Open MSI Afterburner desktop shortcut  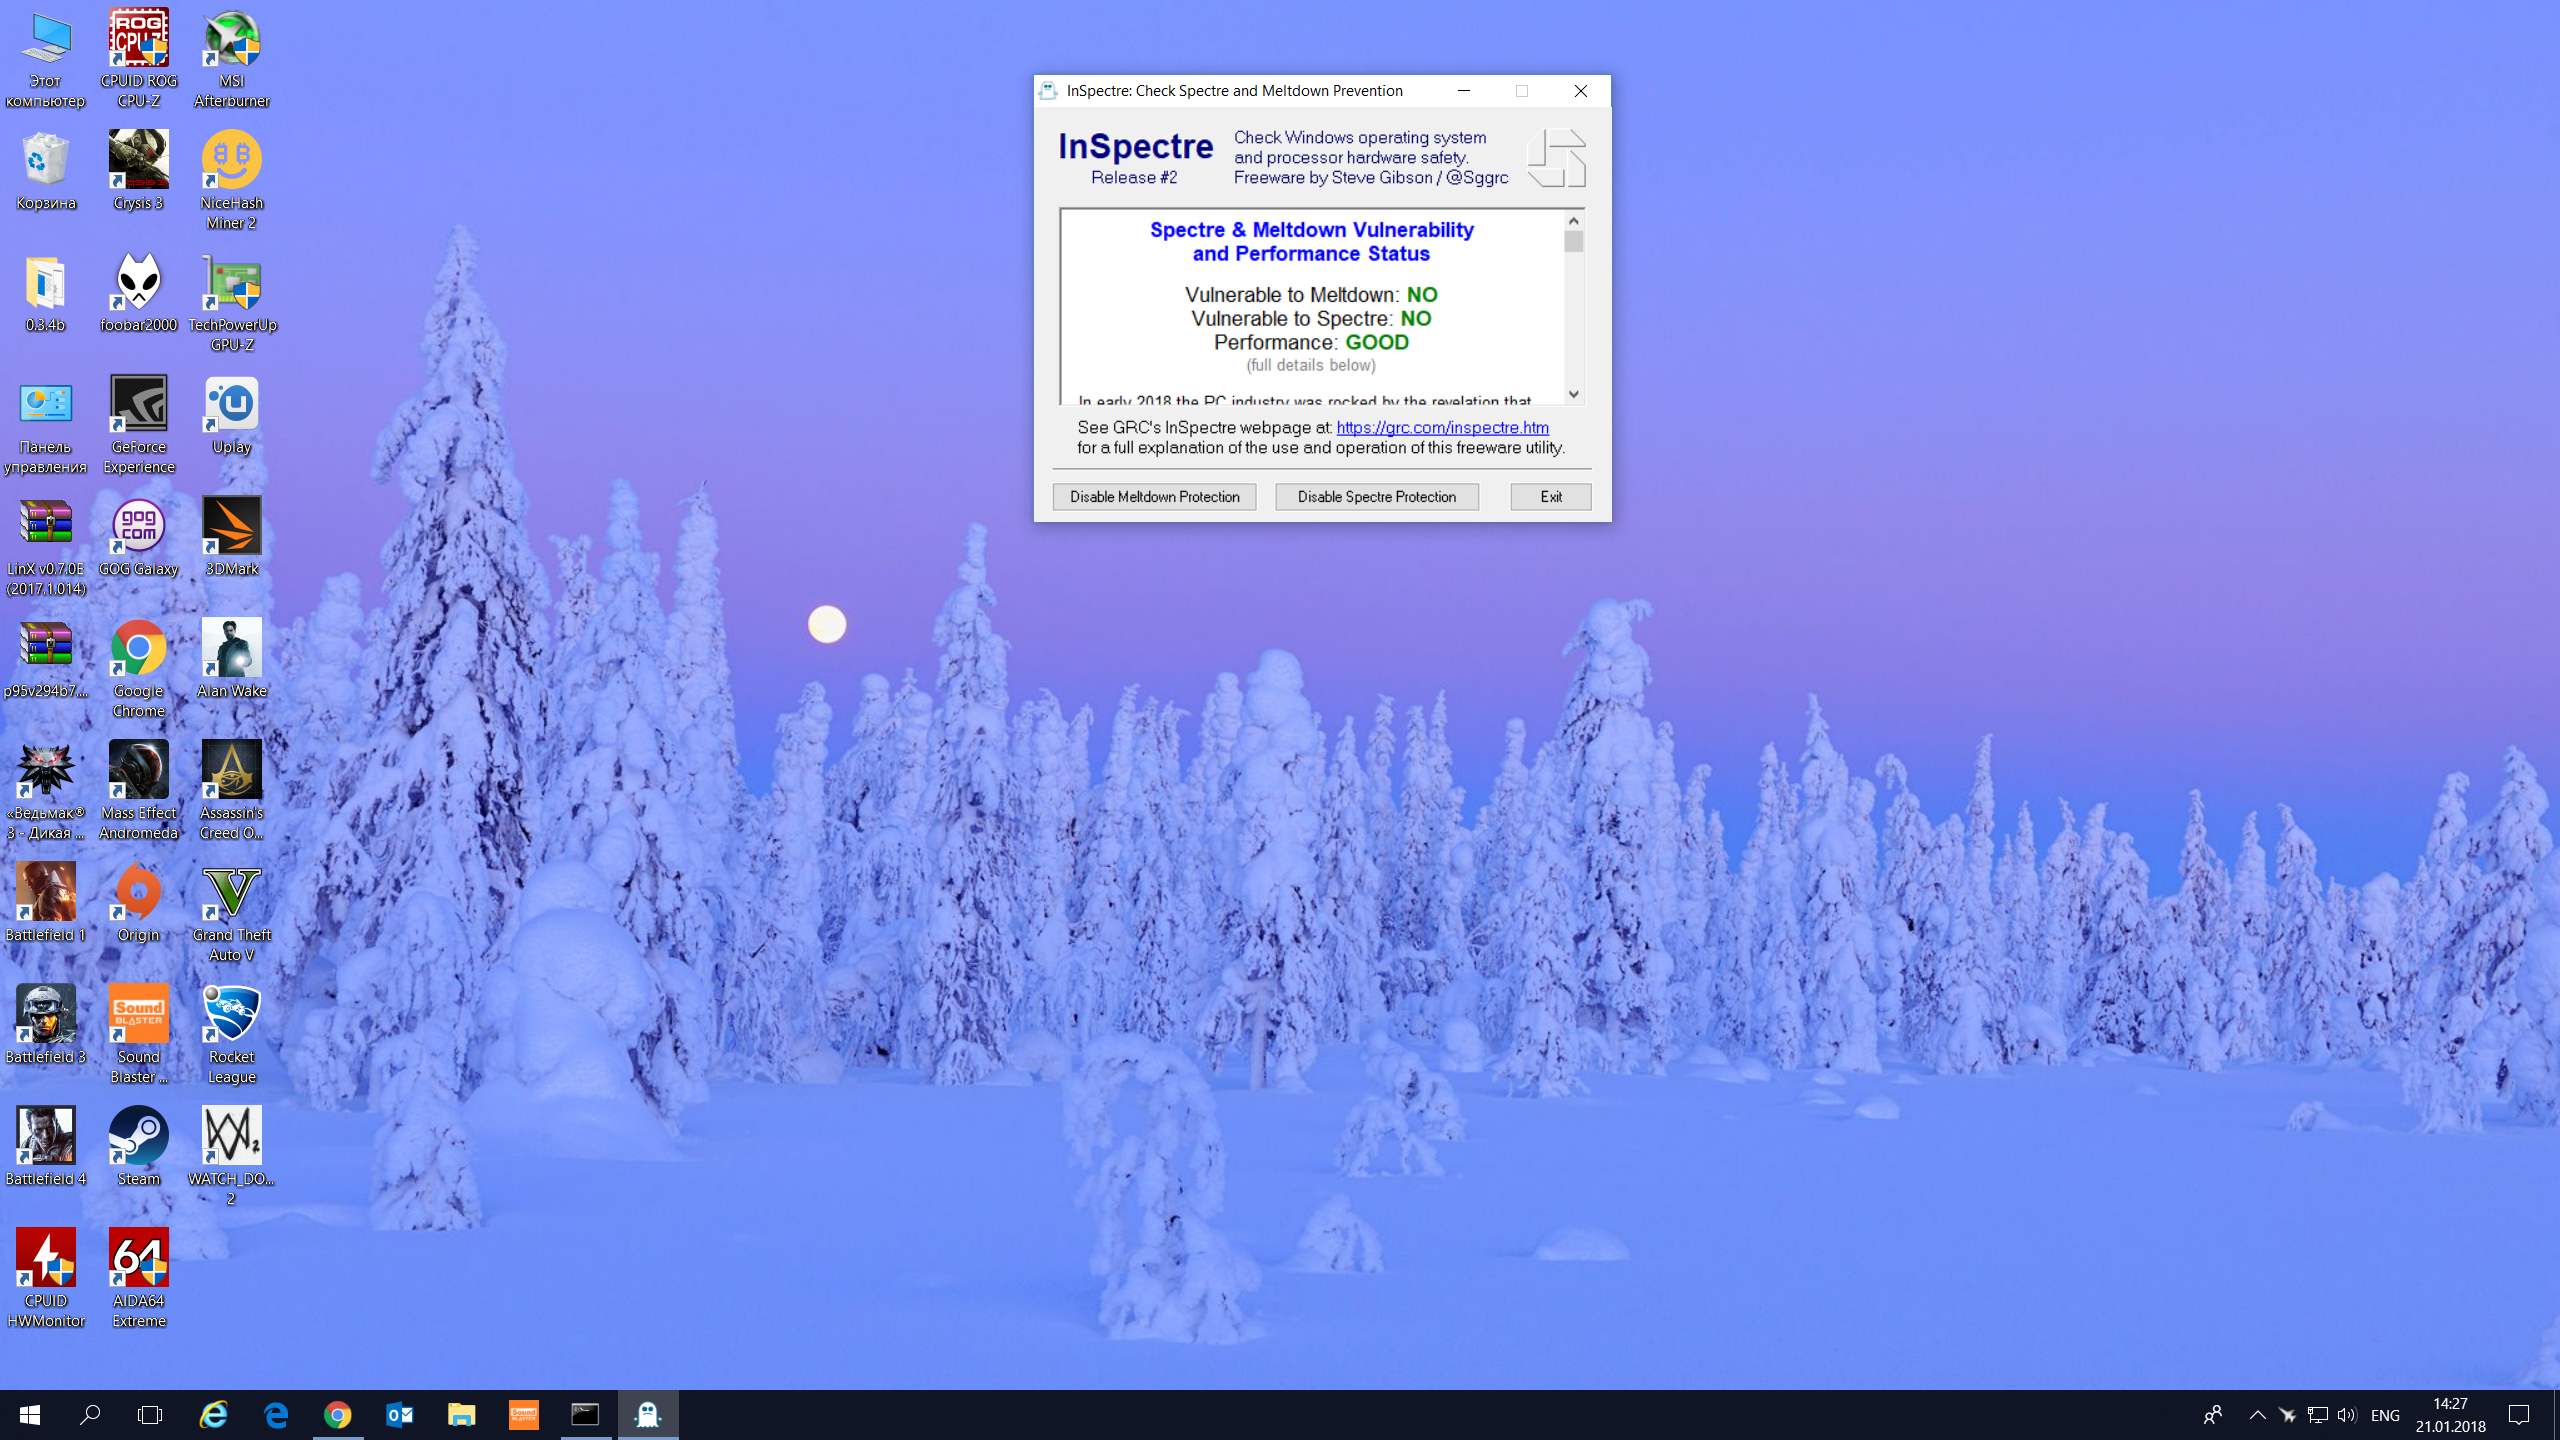[x=231, y=42]
